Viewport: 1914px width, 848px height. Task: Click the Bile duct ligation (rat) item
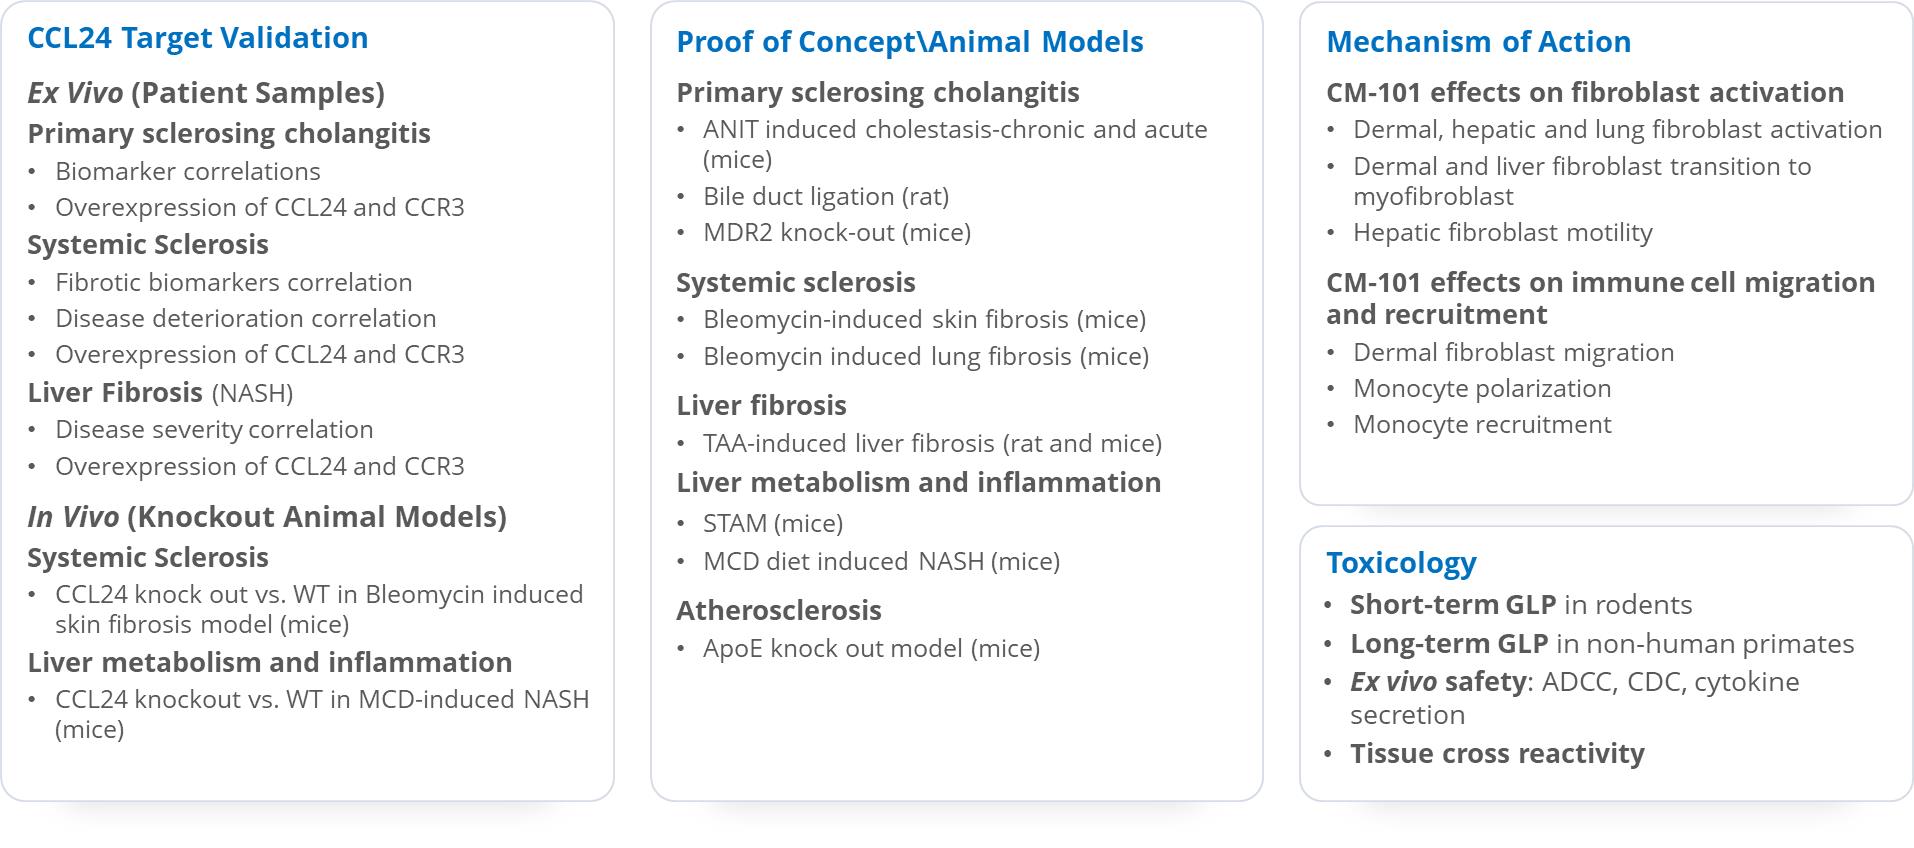point(826,196)
